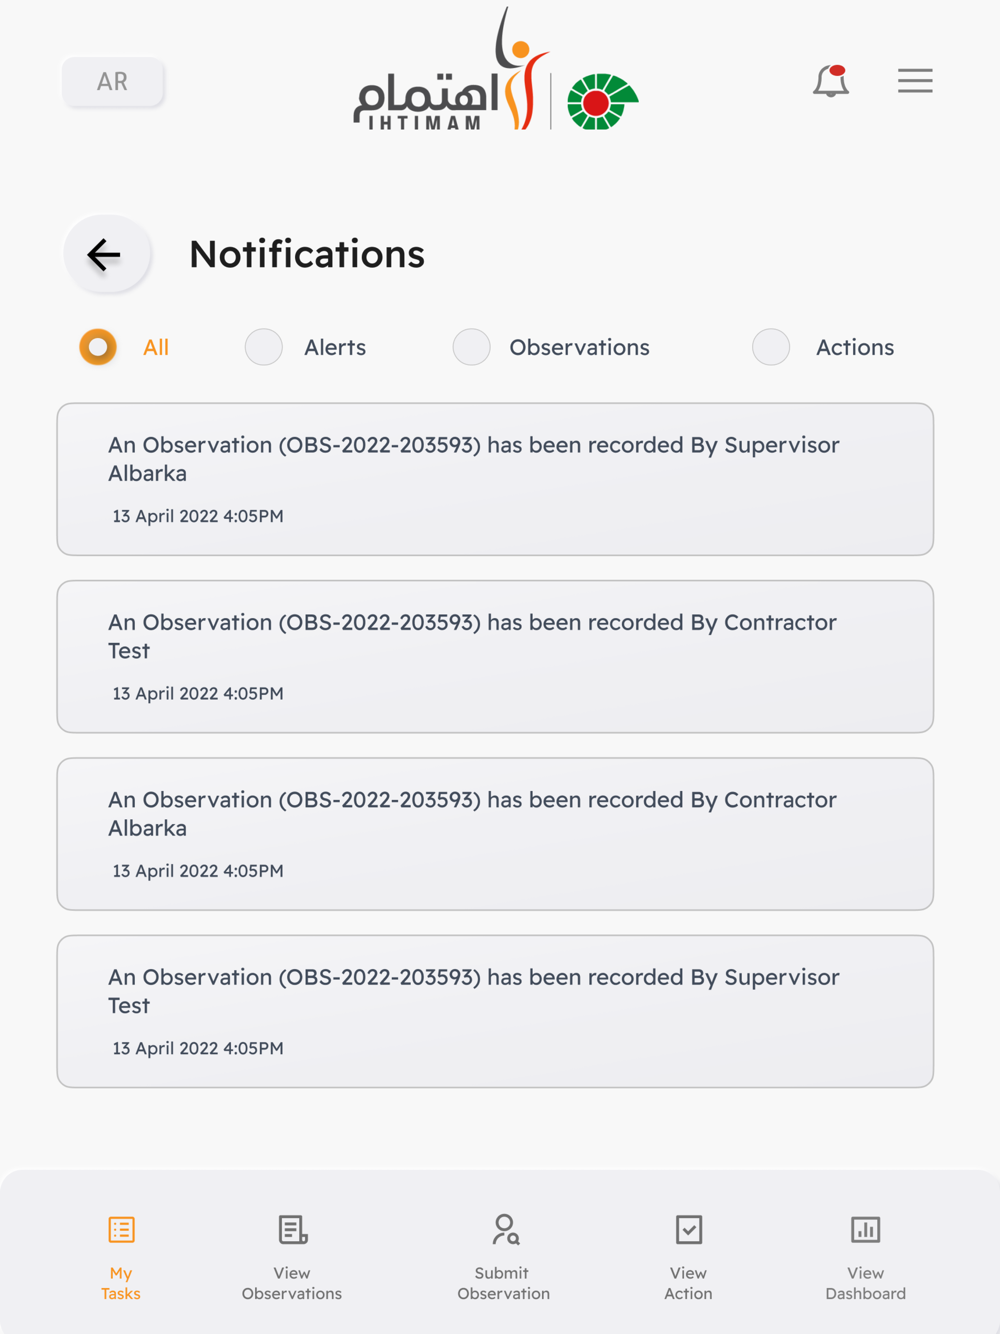Image resolution: width=1000 pixels, height=1334 pixels.
Task: Open Supervisor Albarka observation notification
Action: pos(495,479)
